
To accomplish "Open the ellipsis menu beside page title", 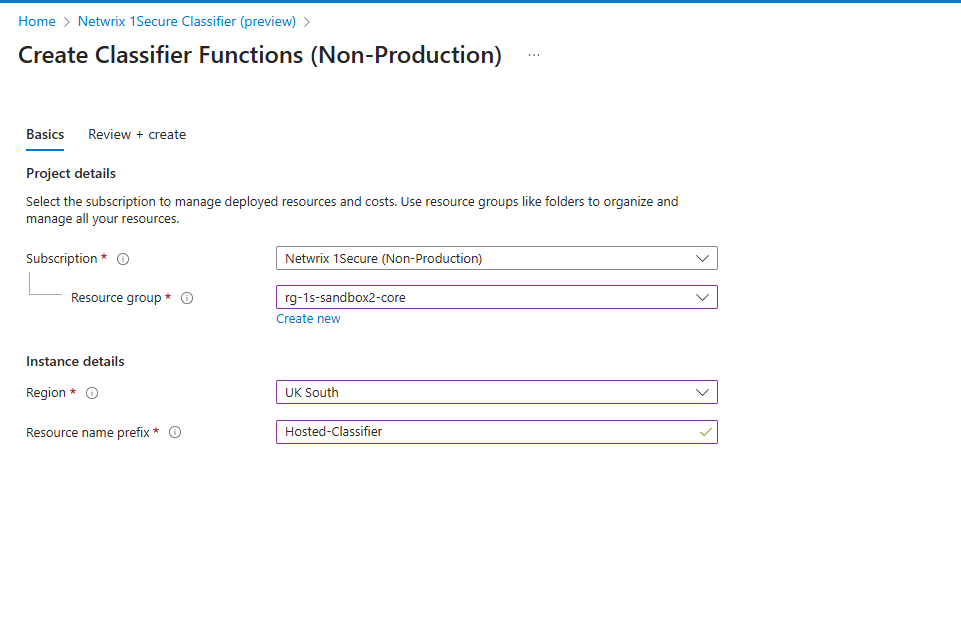I will point(534,55).
